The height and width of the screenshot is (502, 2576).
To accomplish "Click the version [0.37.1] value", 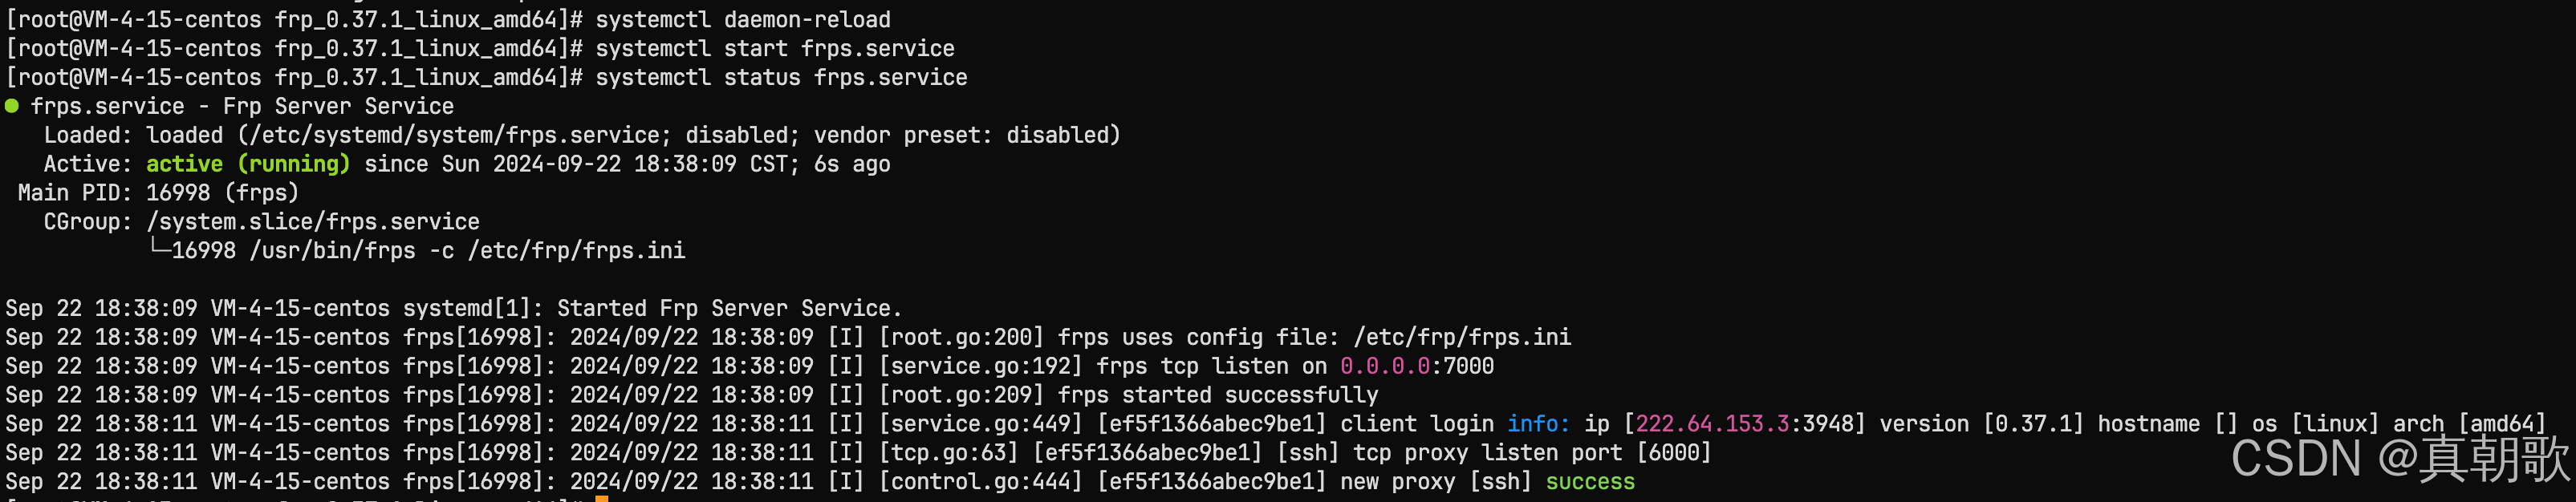I will [2034, 424].
